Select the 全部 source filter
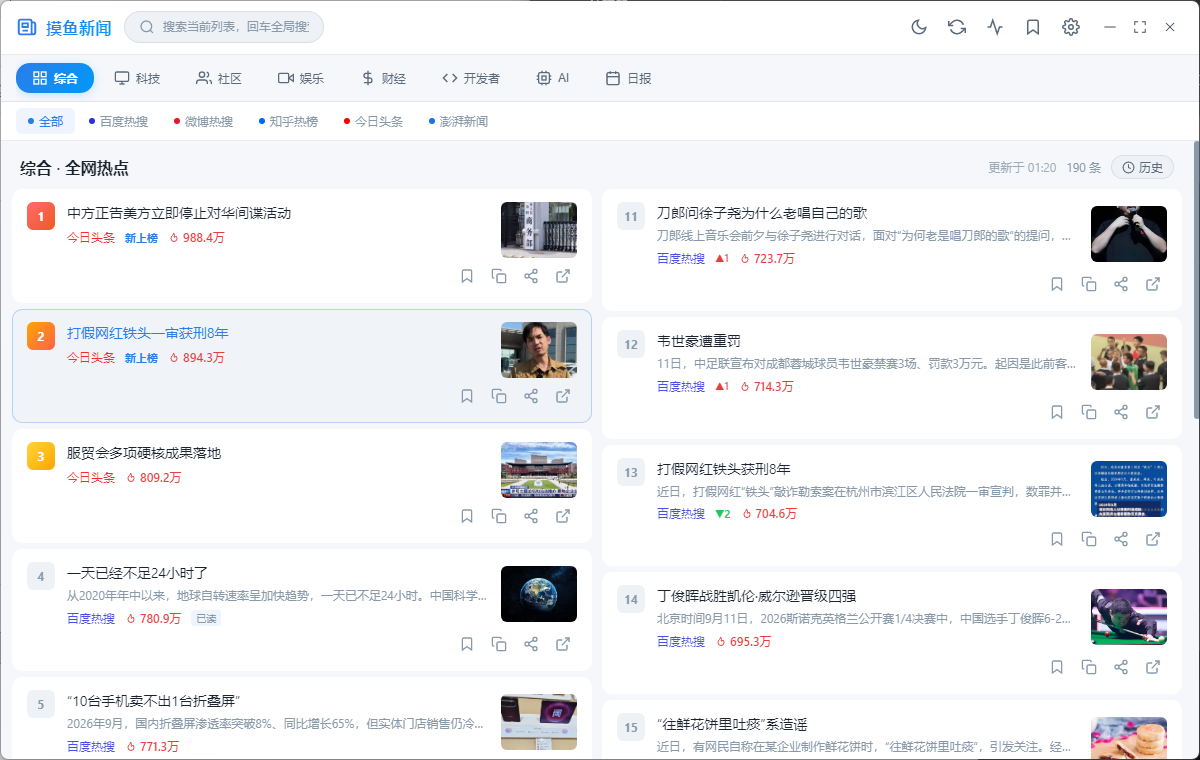This screenshot has width=1200, height=760. click(45, 121)
